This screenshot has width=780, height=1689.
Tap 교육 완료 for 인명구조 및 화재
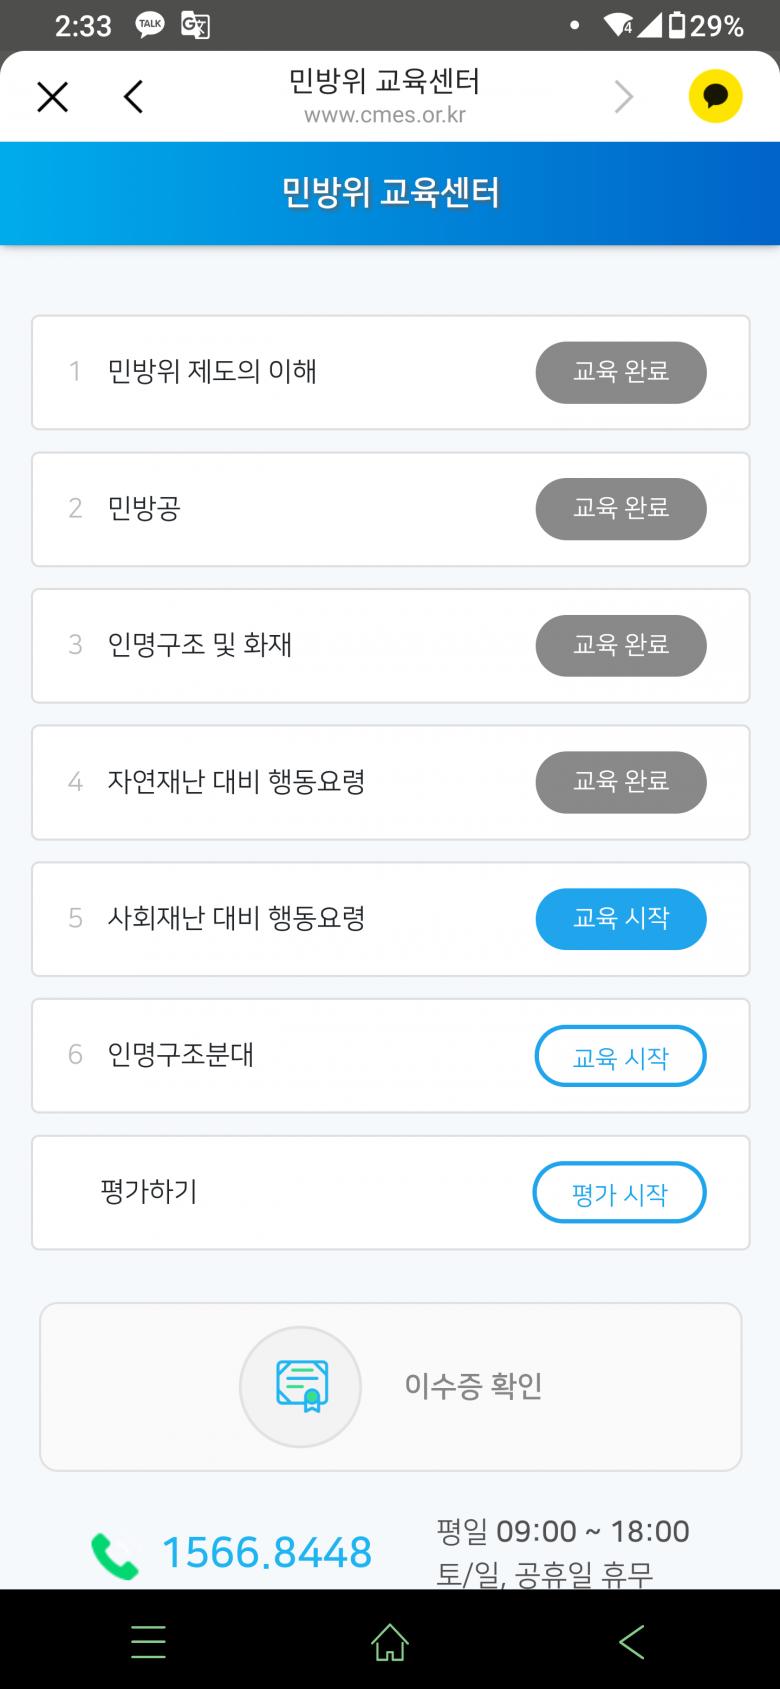[x=620, y=645]
